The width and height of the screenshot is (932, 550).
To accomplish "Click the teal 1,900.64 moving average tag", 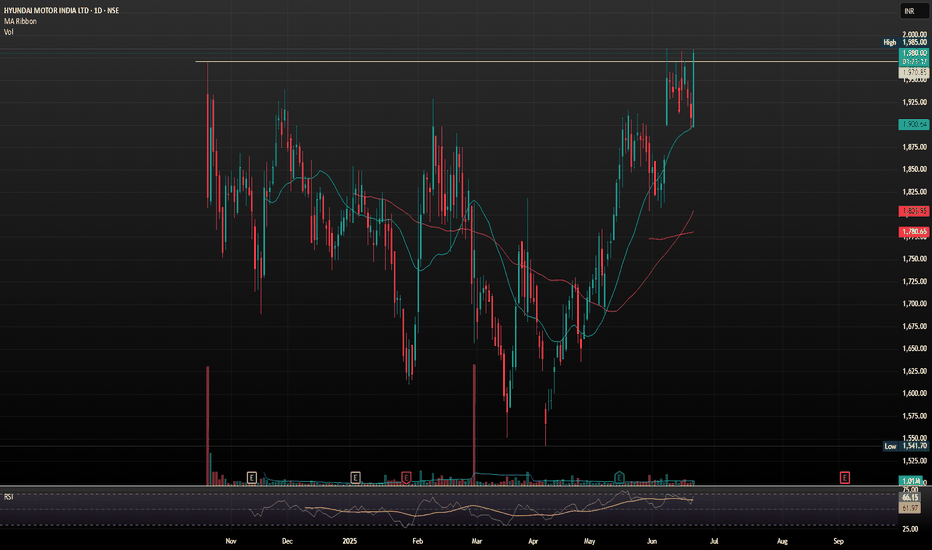I will tap(914, 124).
